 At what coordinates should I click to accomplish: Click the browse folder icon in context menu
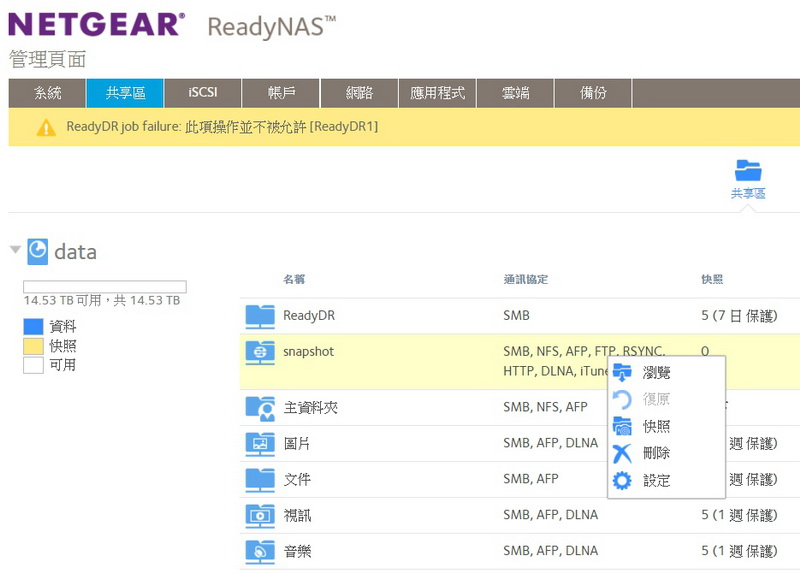pyautogui.click(x=622, y=372)
